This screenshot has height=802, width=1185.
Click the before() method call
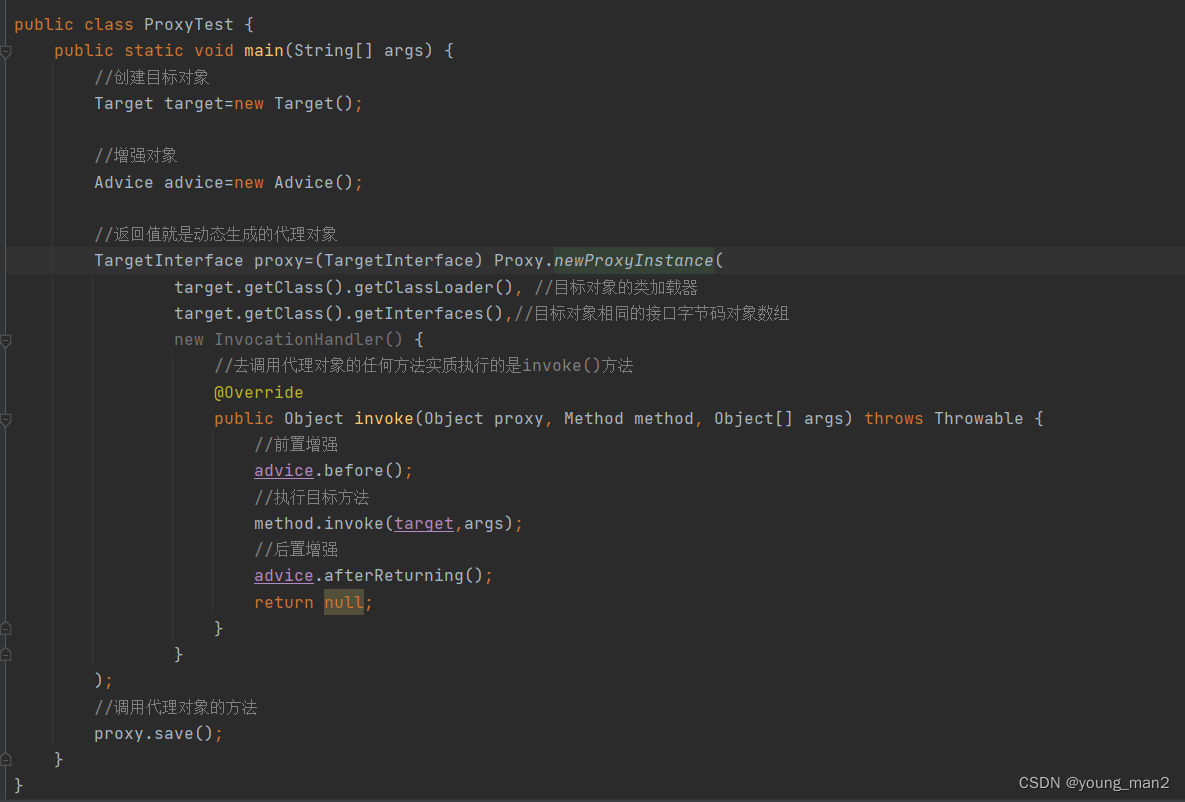(x=364, y=470)
